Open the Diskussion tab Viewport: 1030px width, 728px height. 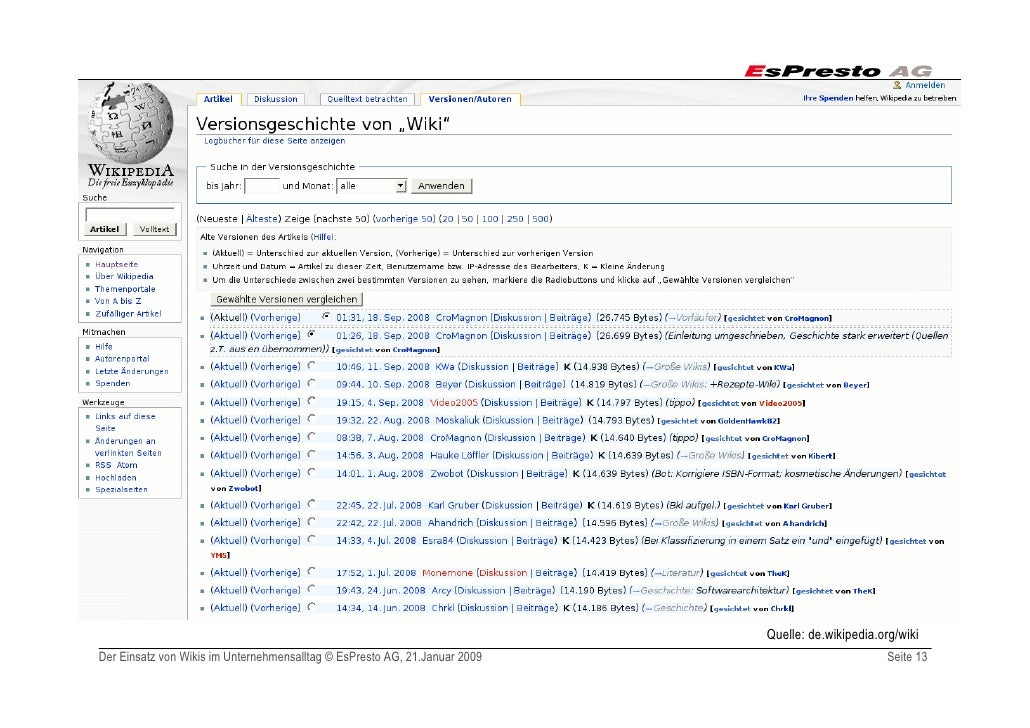coord(276,99)
